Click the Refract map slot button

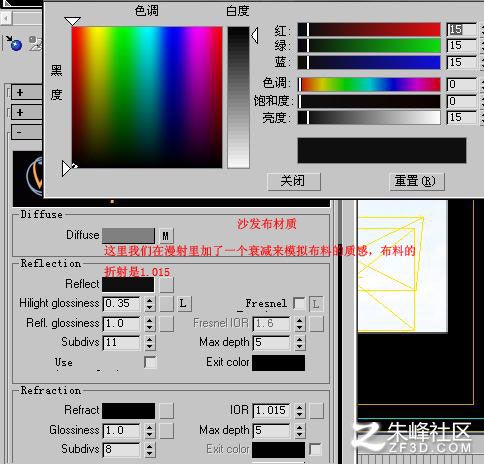[166, 411]
